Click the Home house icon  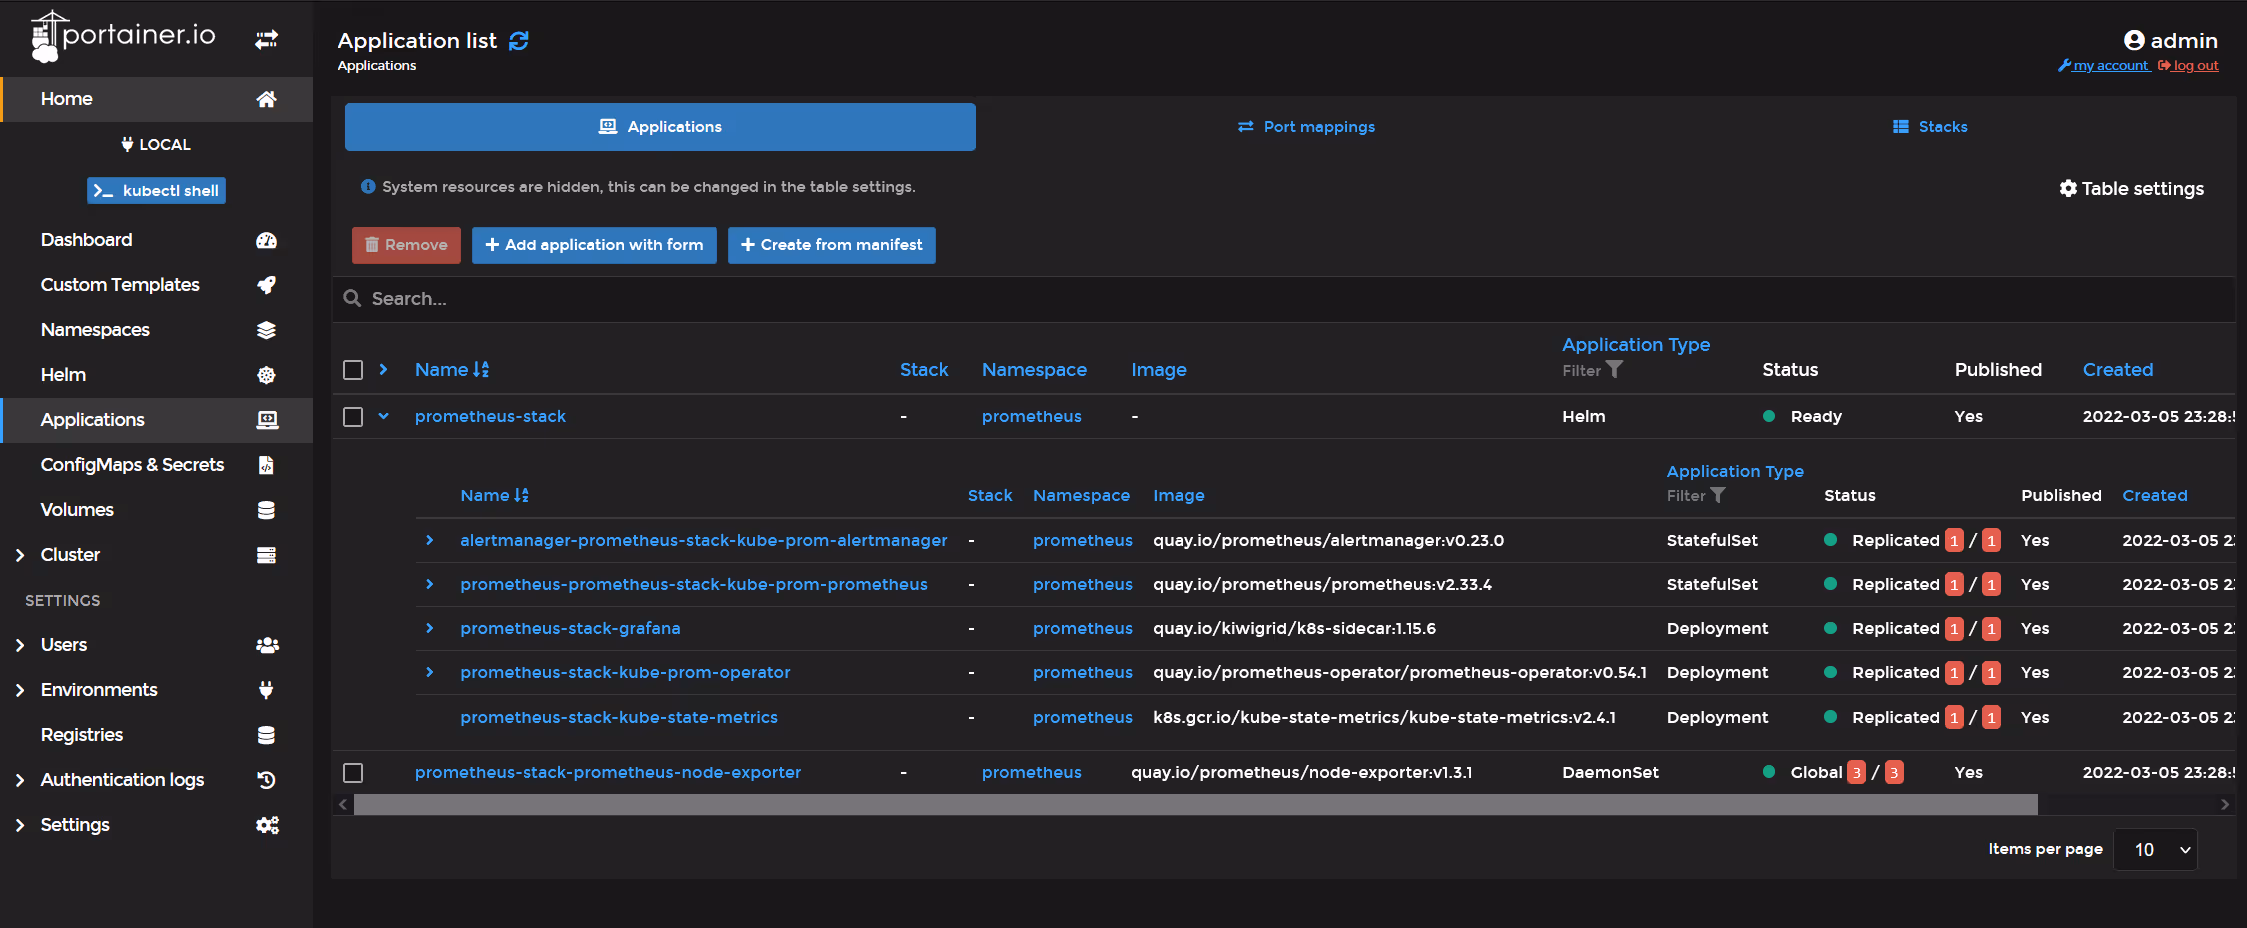coord(266,99)
